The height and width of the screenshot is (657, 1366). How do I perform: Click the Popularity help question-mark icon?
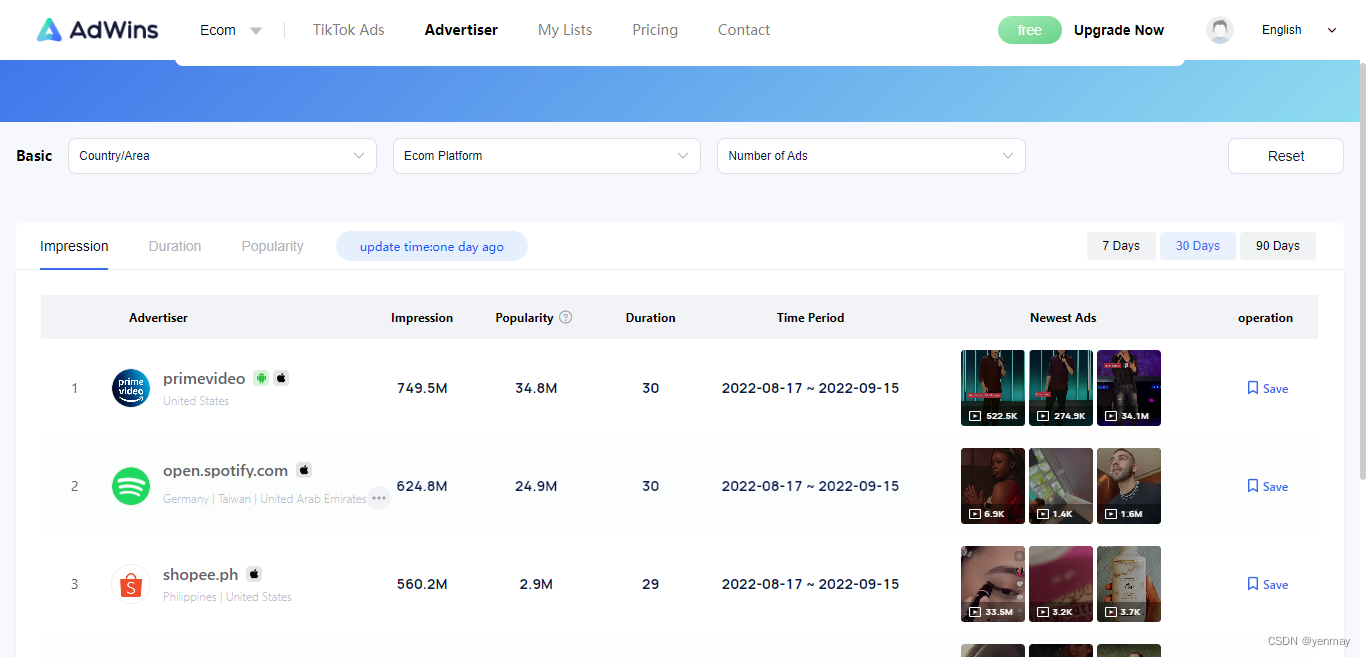pos(565,317)
